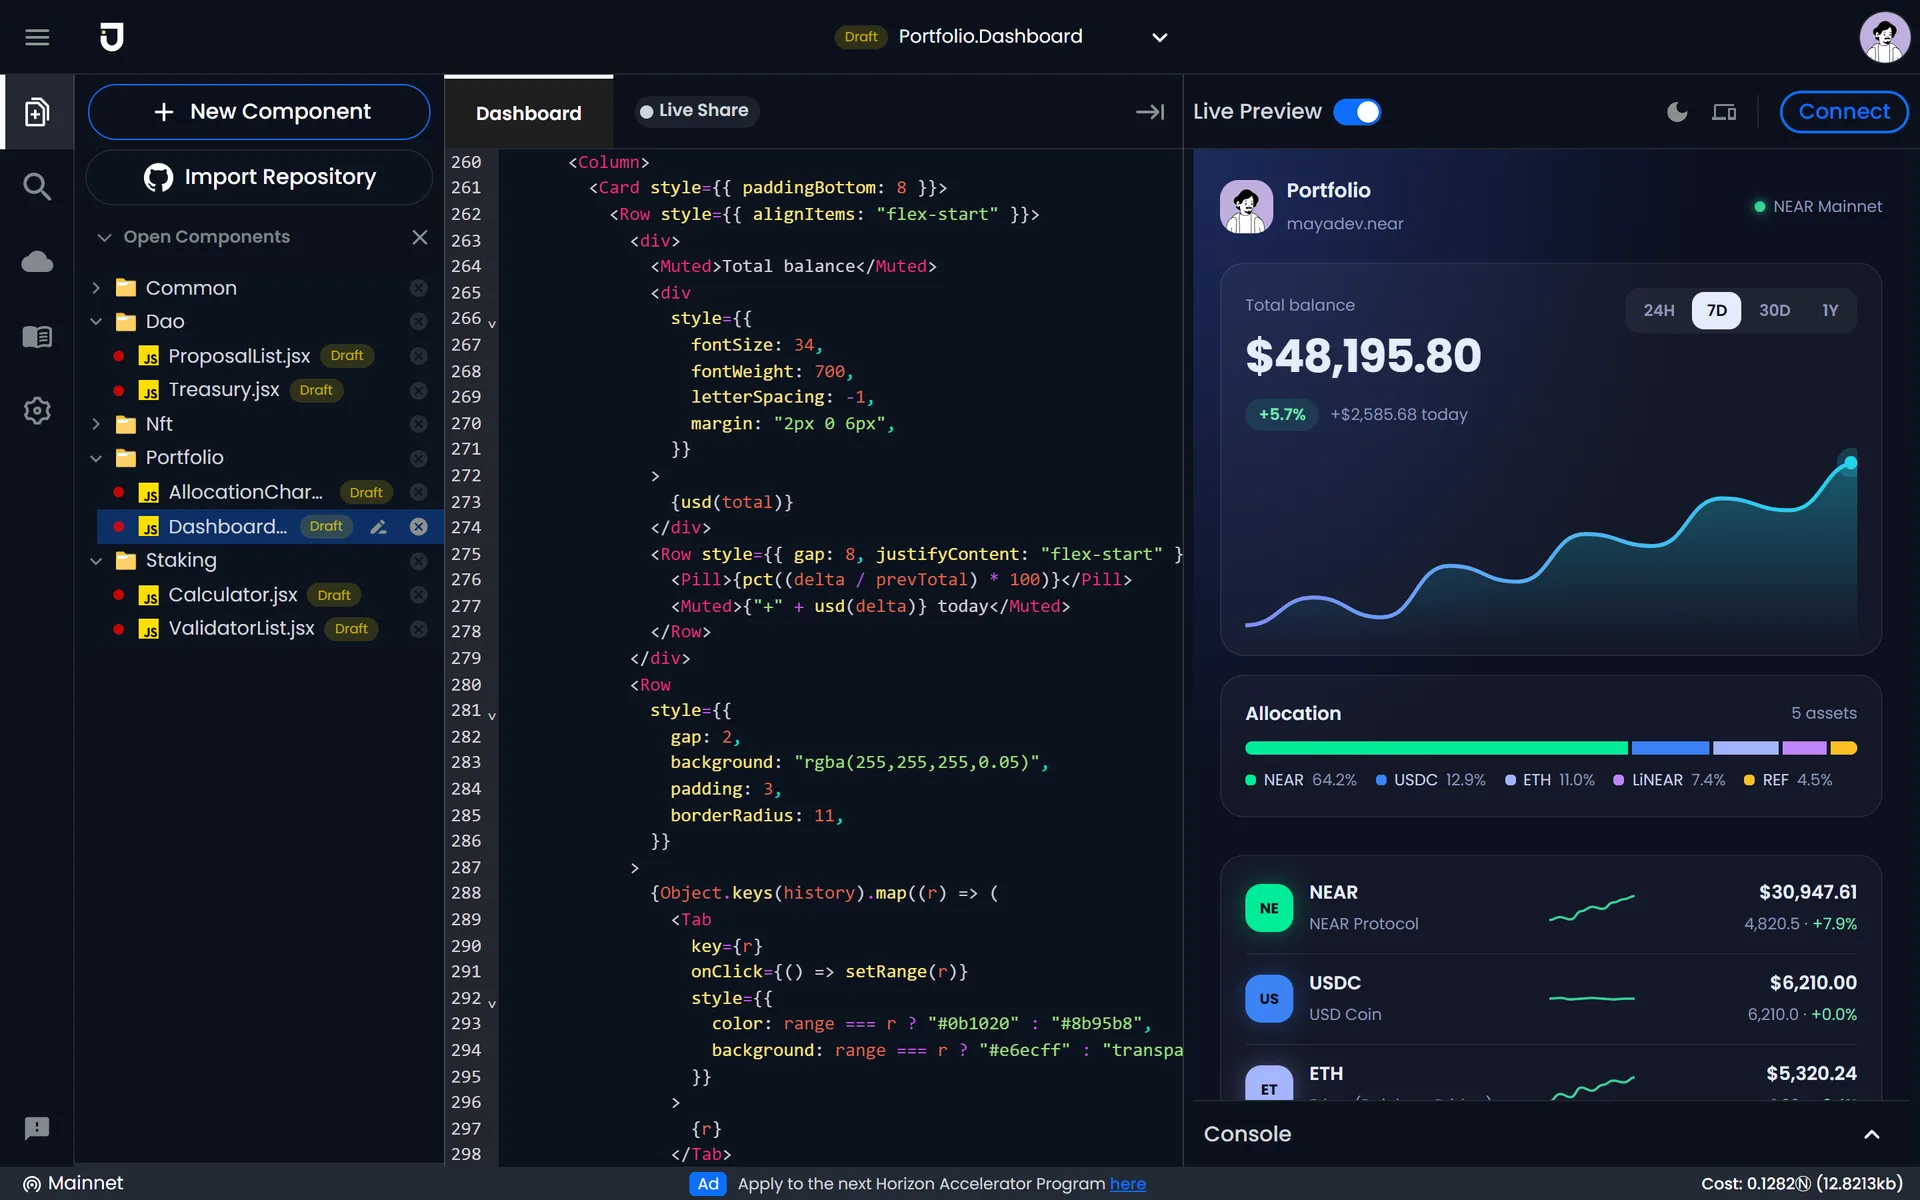Fold code at line 266
The width and height of the screenshot is (1920, 1200).
[x=492, y=323]
